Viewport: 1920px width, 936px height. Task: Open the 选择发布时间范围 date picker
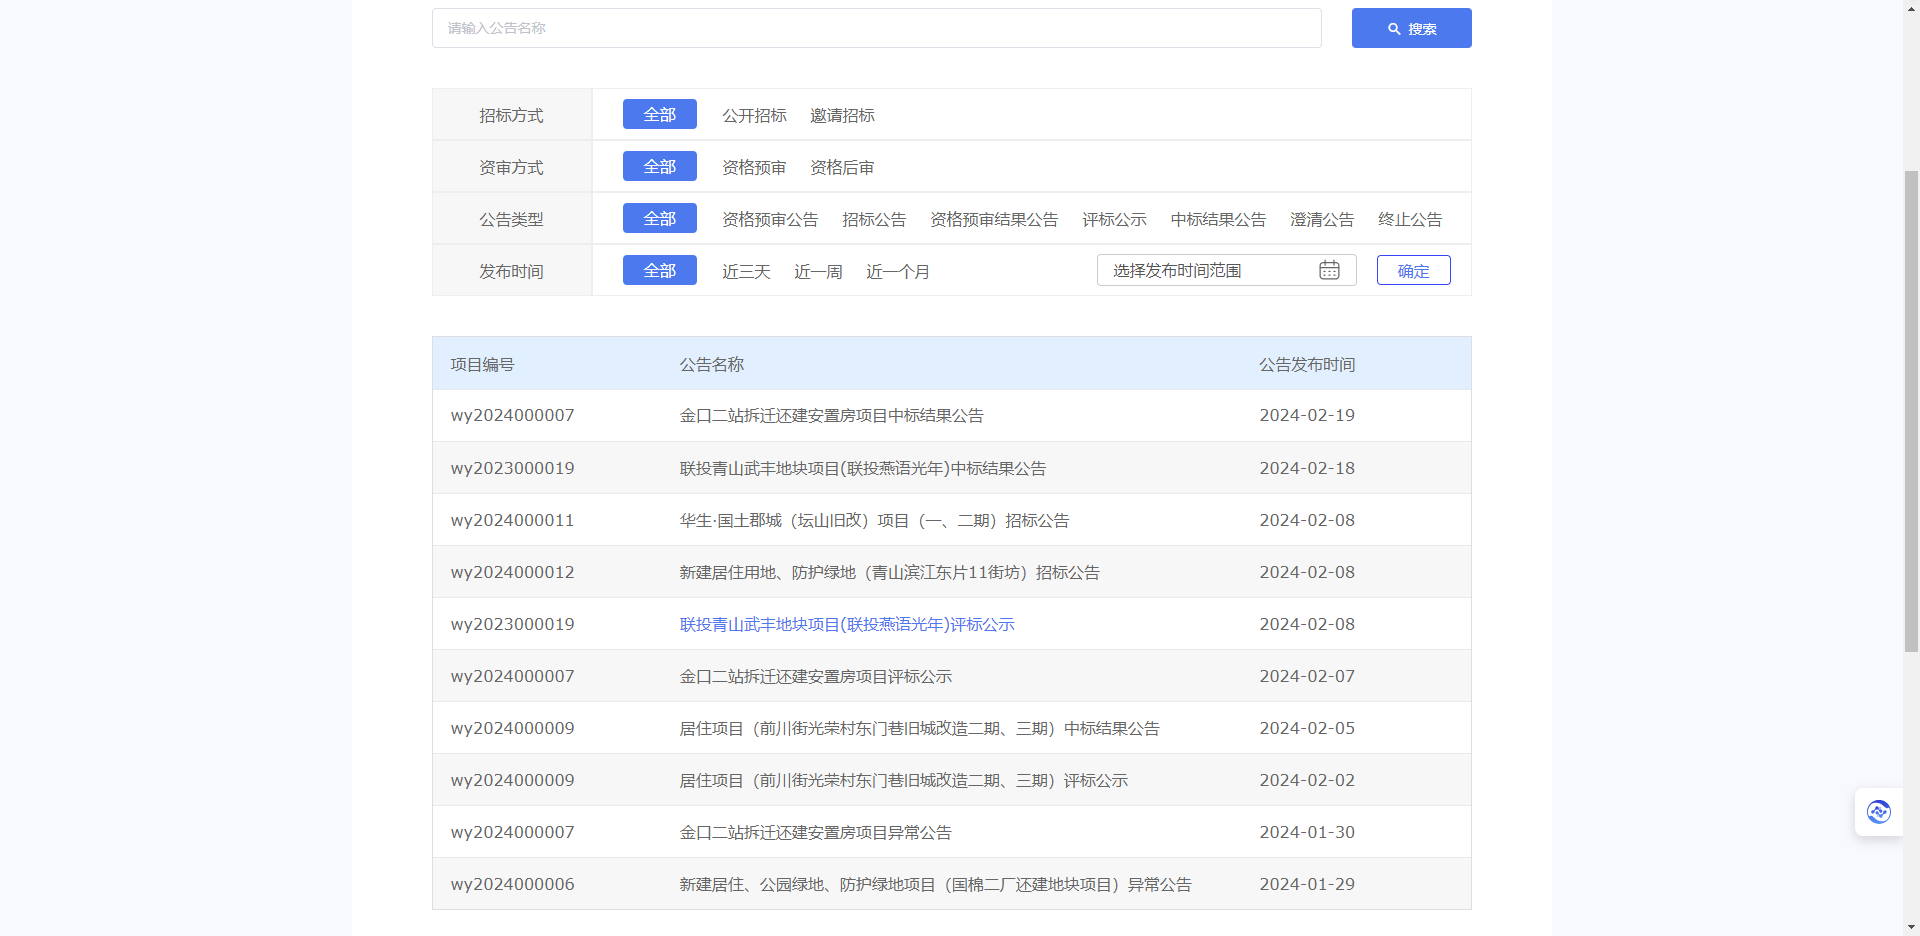(x=1226, y=270)
